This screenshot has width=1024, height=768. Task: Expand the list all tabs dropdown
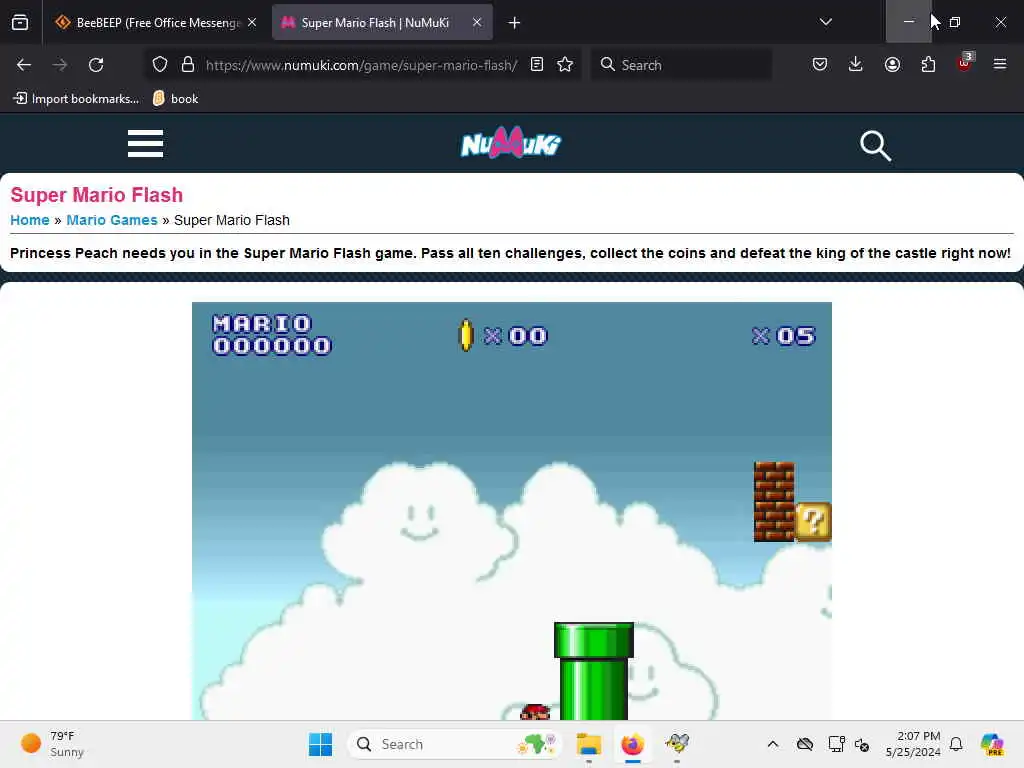pyautogui.click(x=825, y=22)
